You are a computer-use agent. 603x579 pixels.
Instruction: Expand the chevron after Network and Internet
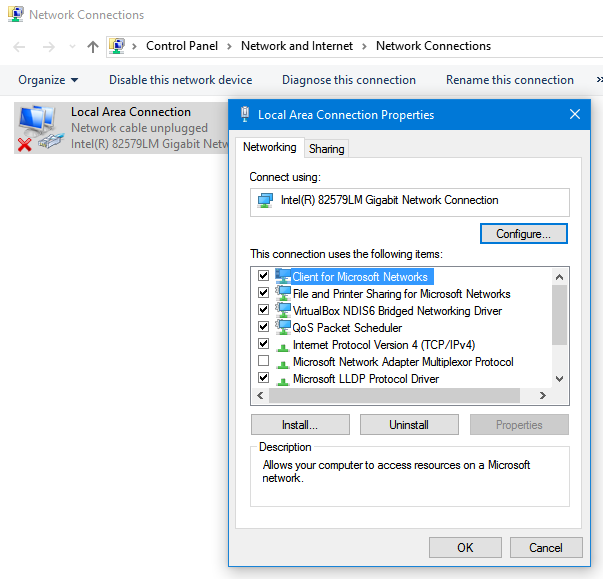[364, 47]
